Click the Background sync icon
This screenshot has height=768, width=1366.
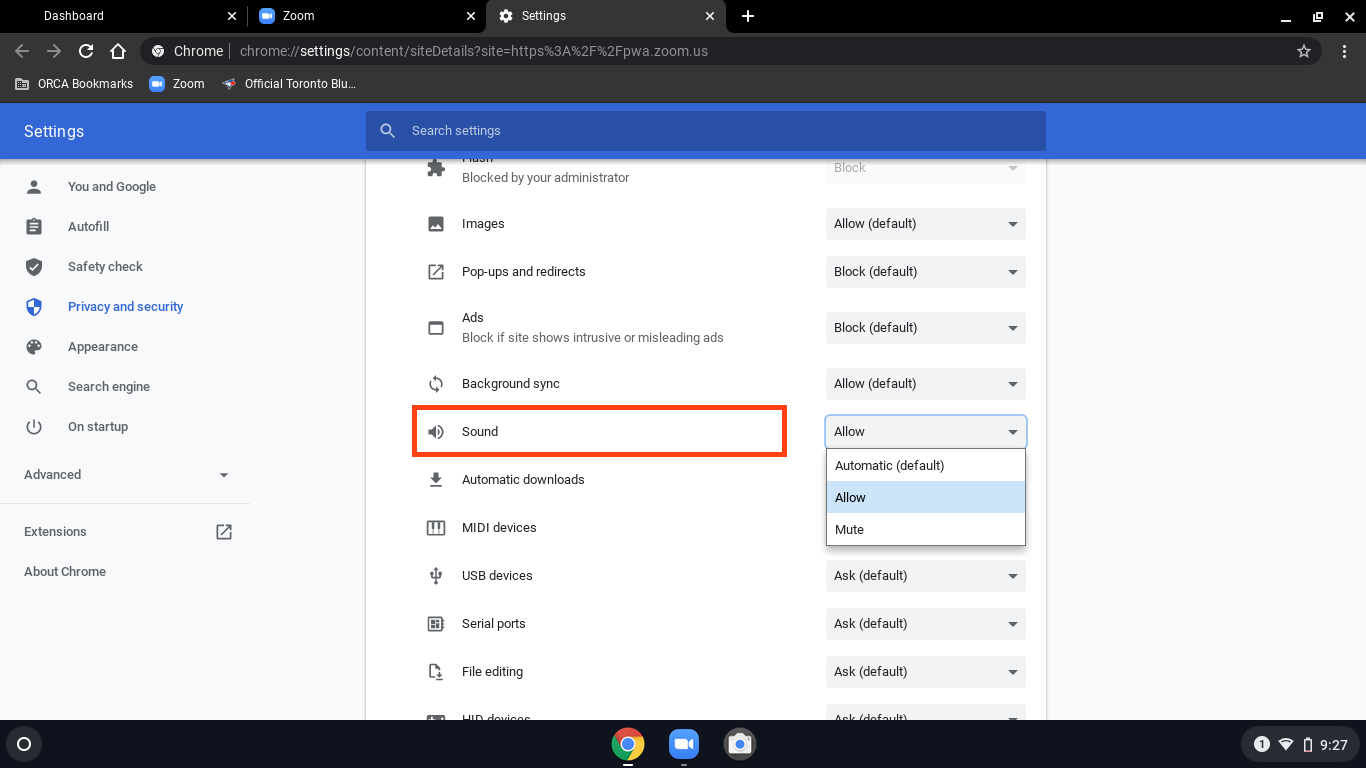click(436, 384)
